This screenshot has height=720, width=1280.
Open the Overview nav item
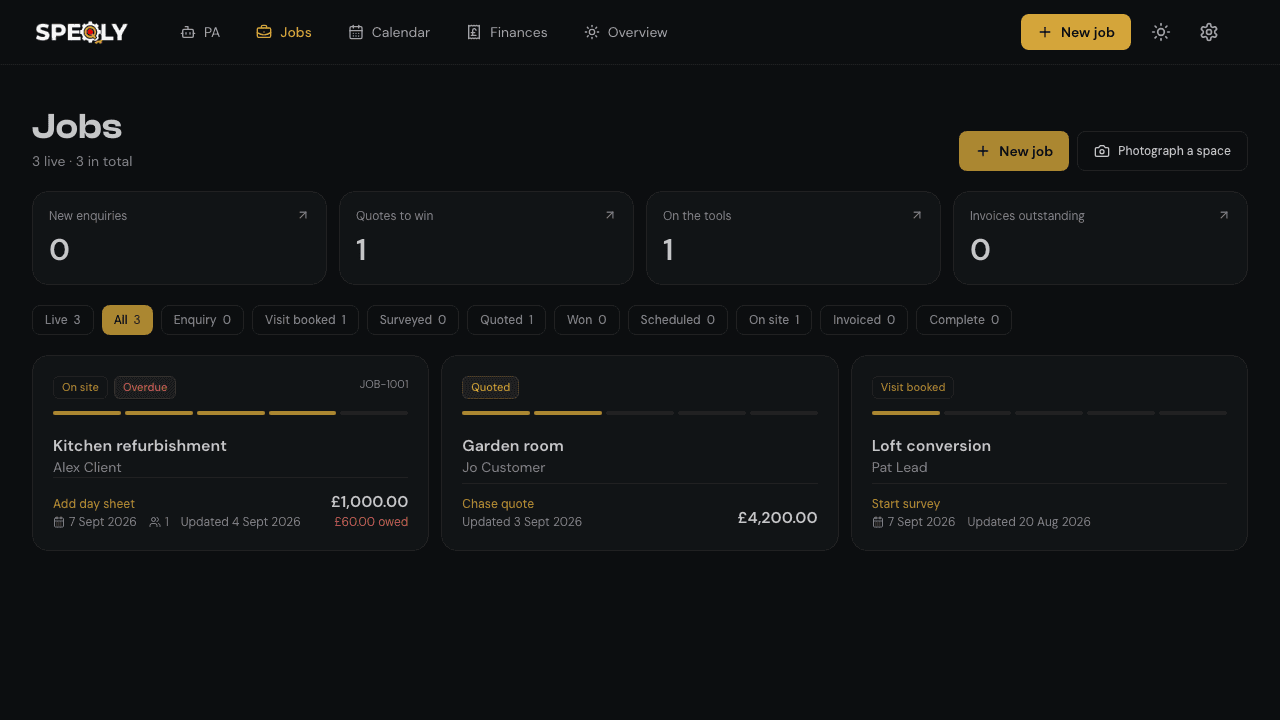pyautogui.click(x=626, y=32)
